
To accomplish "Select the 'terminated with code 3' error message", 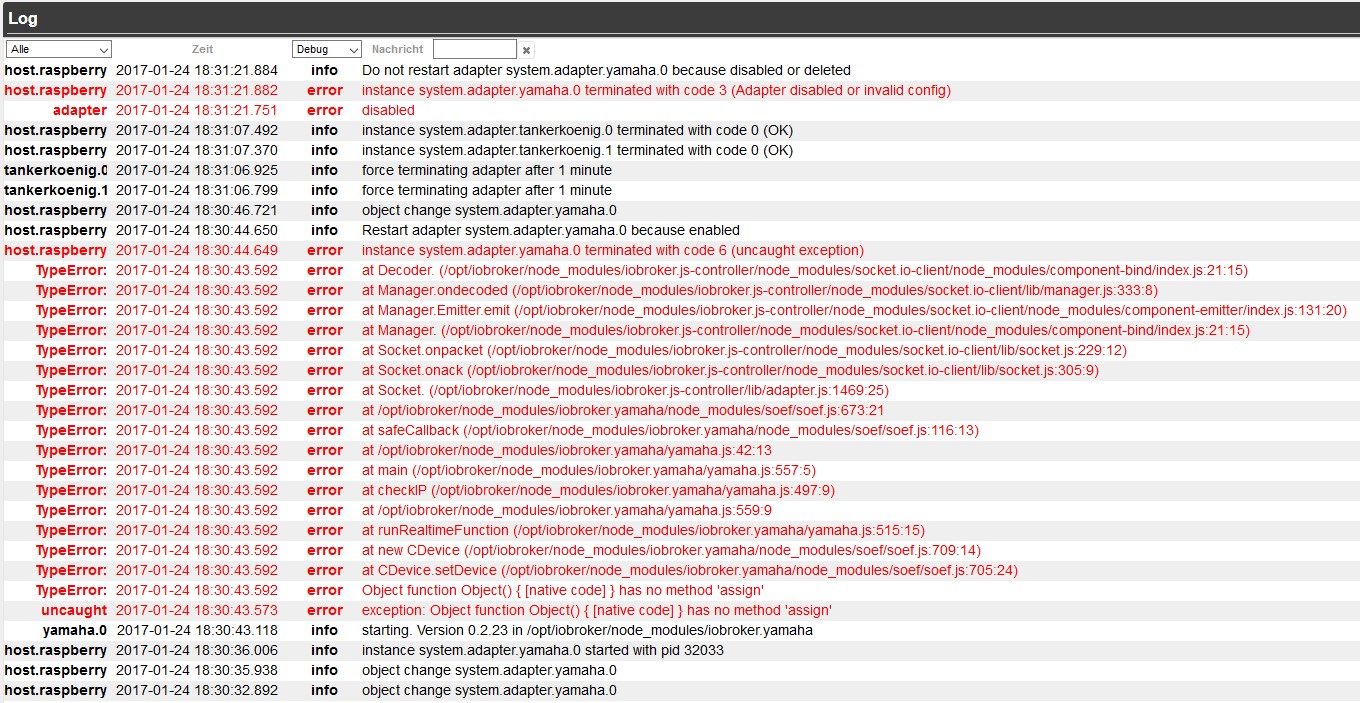I will tap(656, 91).
